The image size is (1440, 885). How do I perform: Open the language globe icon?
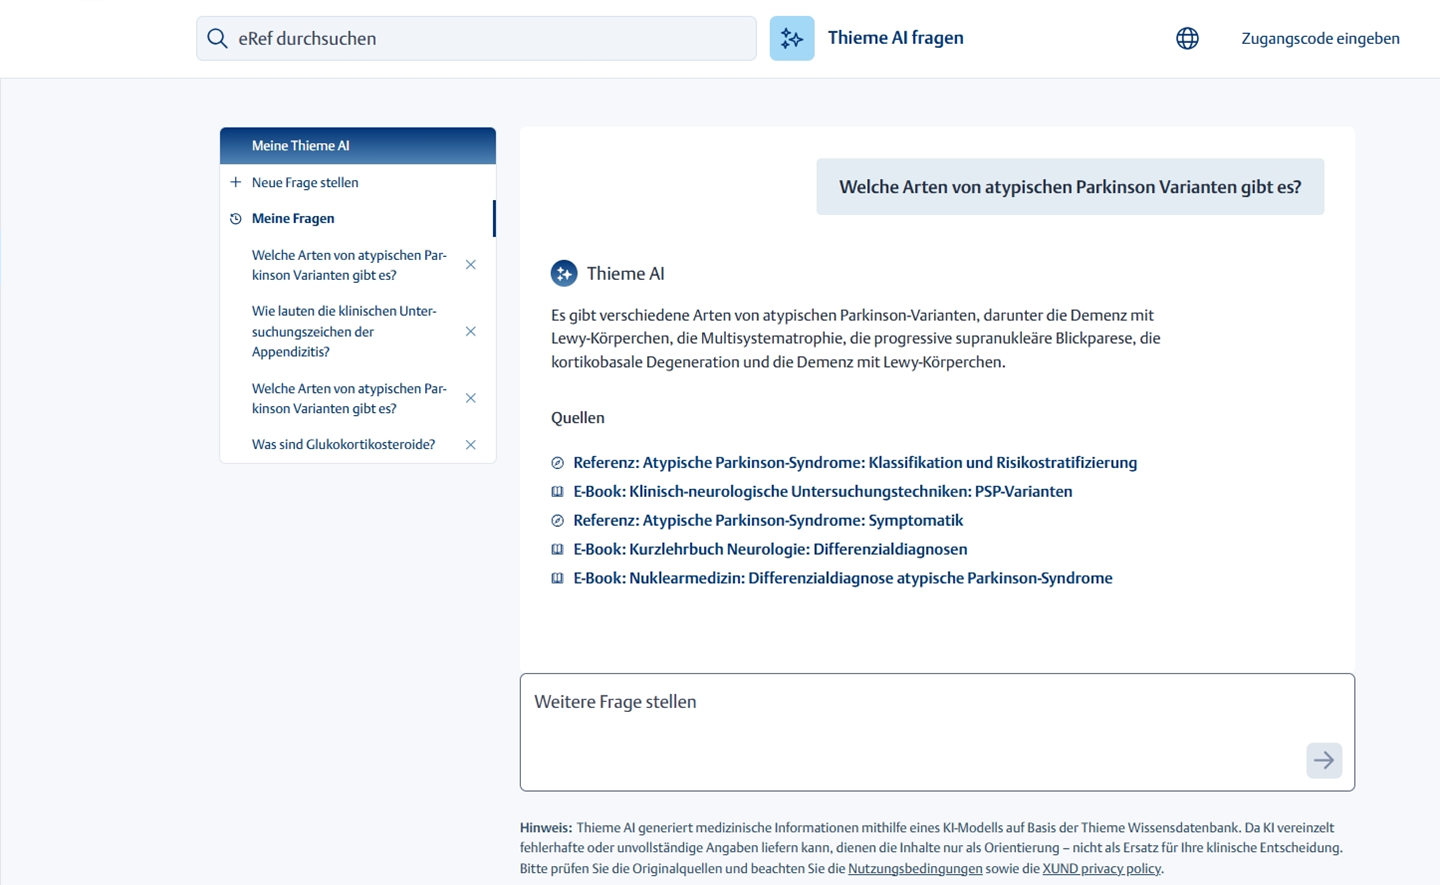coord(1187,38)
